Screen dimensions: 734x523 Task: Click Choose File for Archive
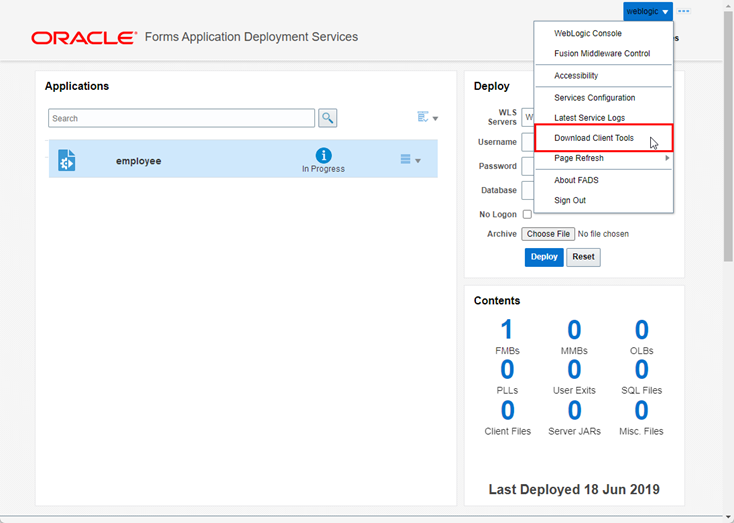click(x=548, y=234)
